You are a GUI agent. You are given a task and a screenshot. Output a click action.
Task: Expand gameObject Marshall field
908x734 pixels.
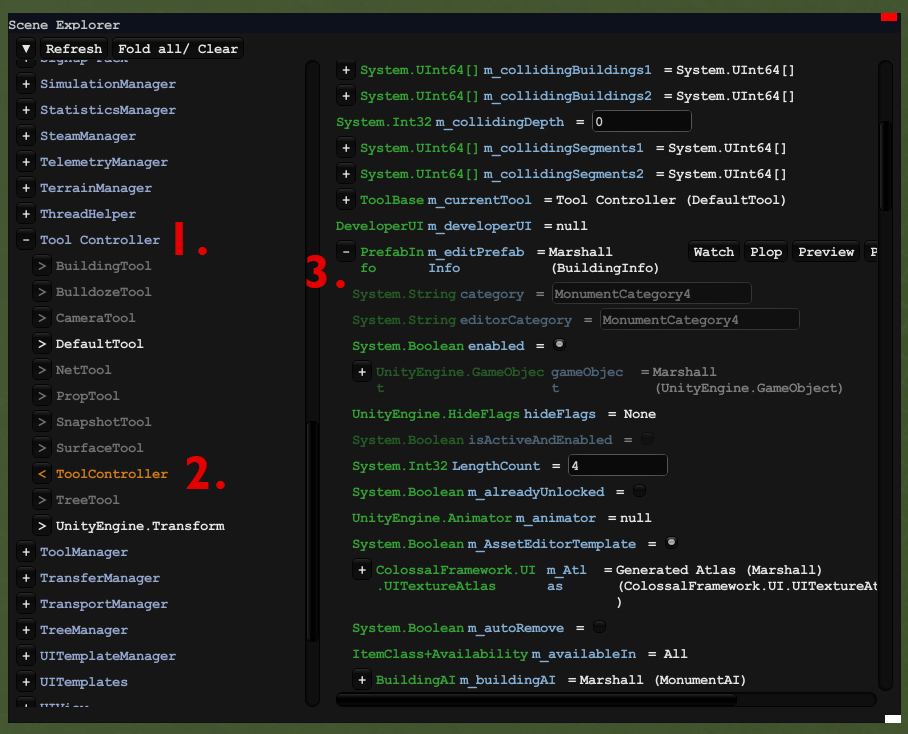pyautogui.click(x=362, y=372)
